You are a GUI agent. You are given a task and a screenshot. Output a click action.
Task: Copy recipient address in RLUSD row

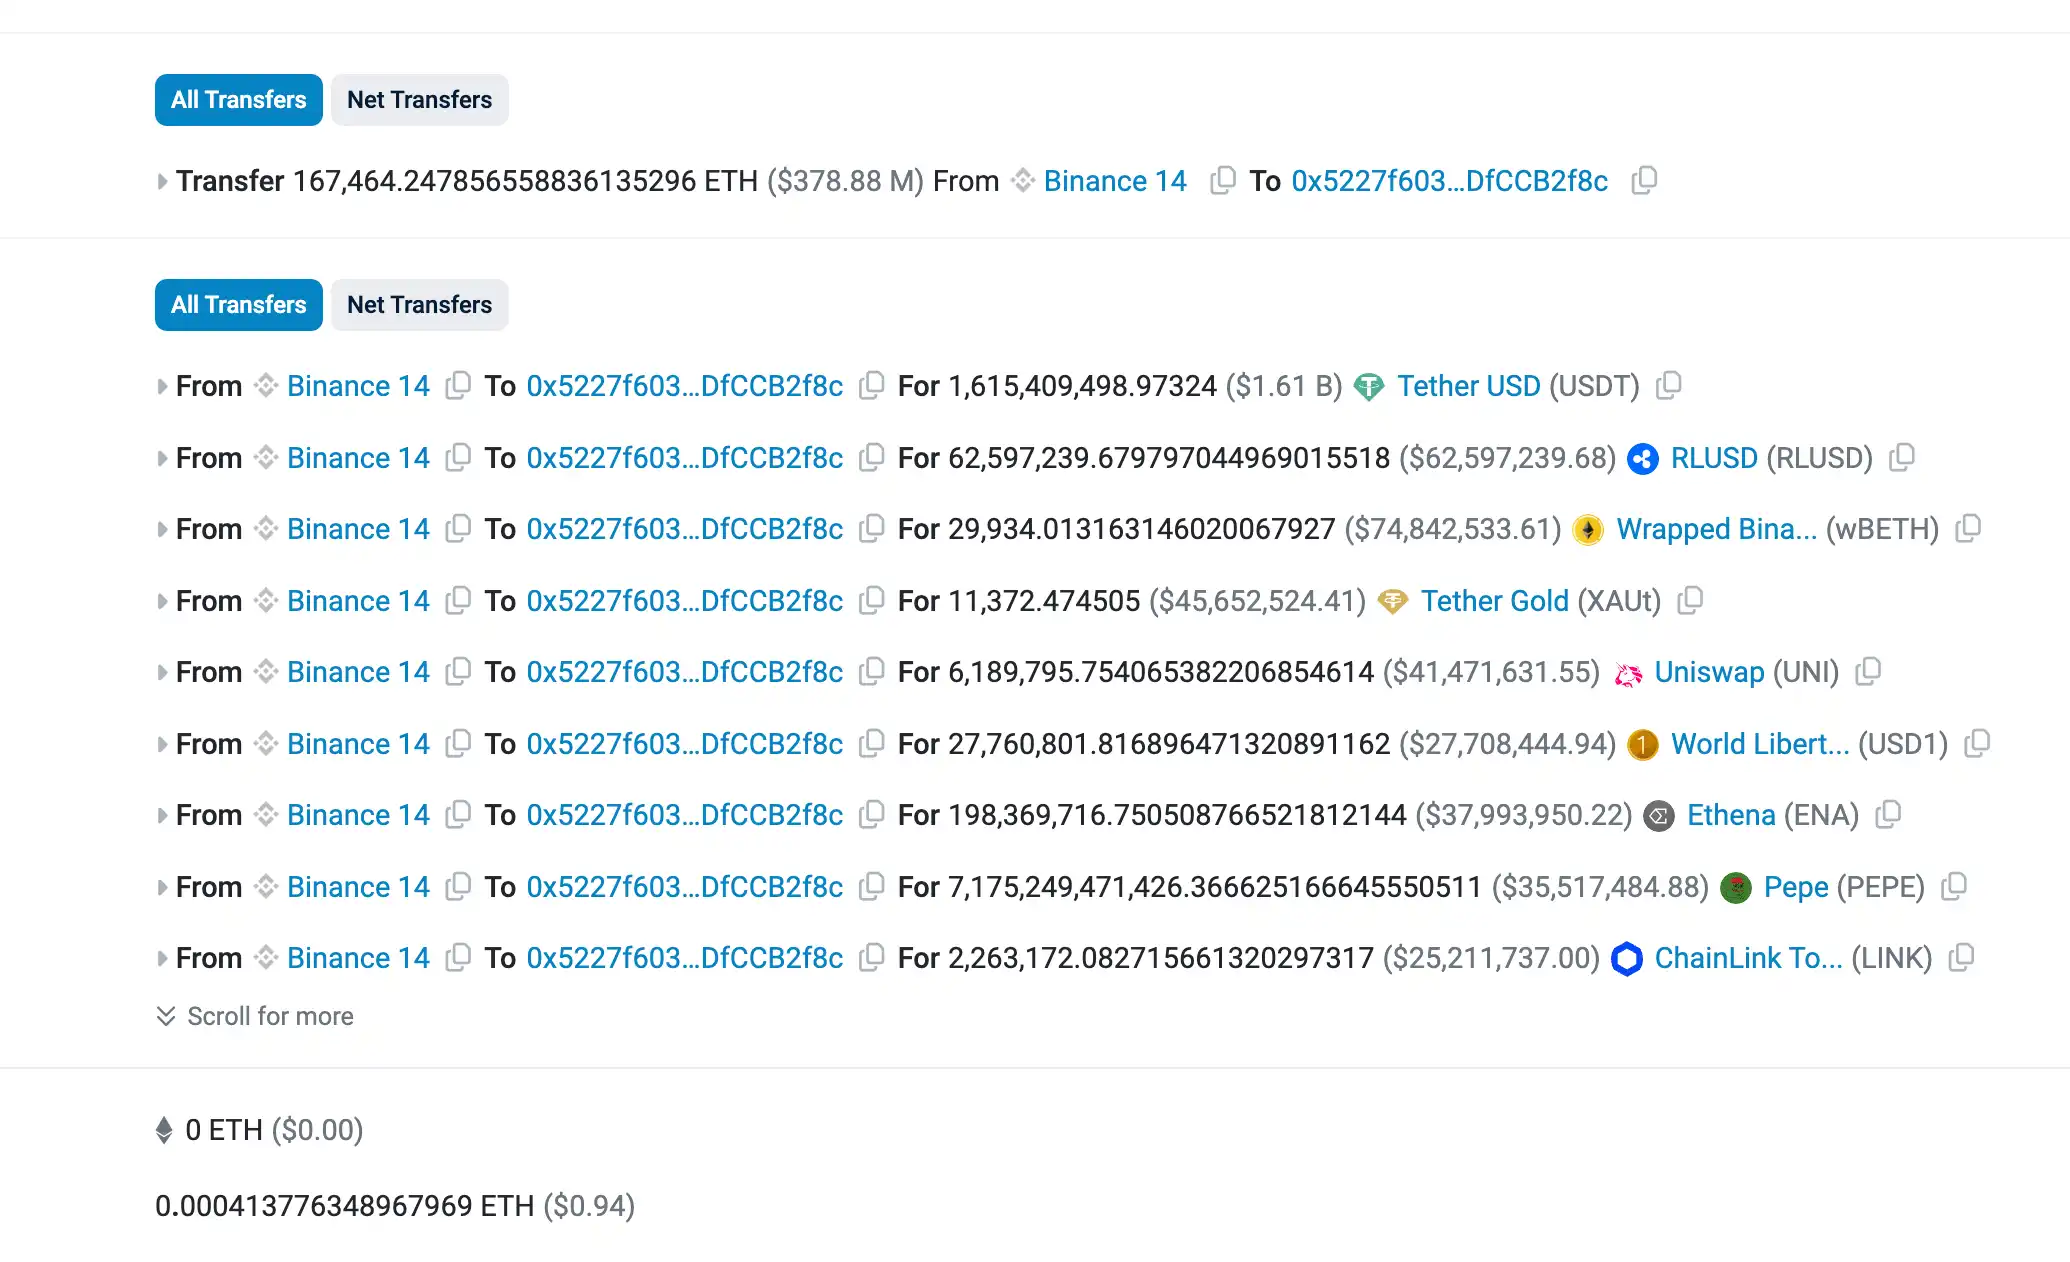click(871, 457)
